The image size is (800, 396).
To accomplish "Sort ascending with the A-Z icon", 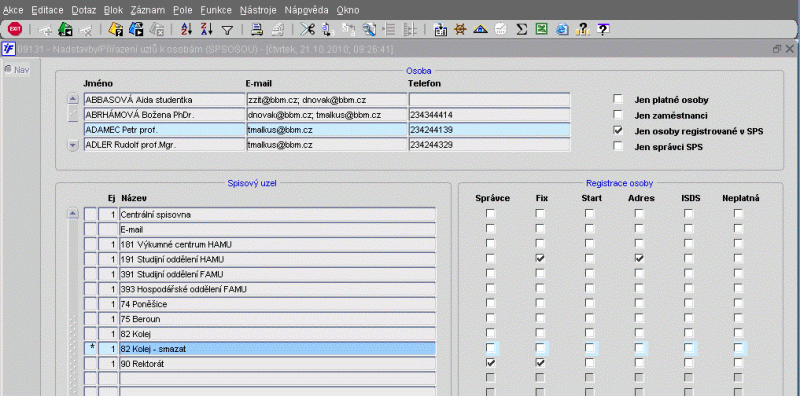I will (x=187, y=30).
